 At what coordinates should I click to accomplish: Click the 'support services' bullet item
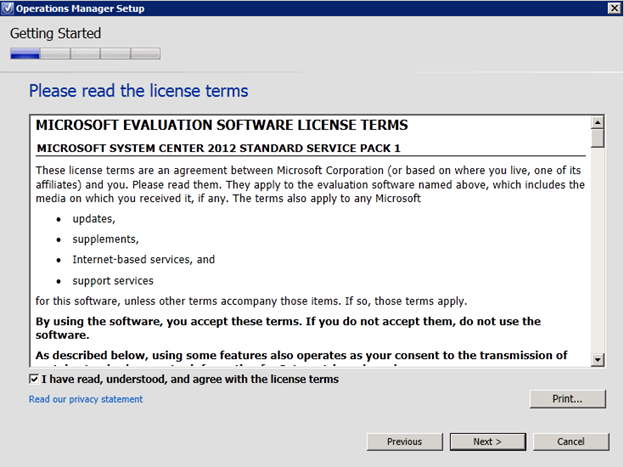tap(113, 281)
